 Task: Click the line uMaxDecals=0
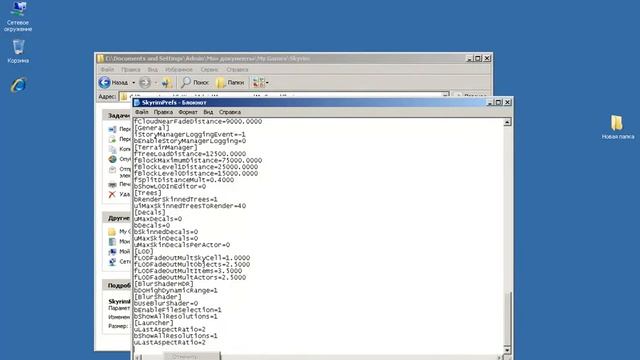click(x=158, y=219)
